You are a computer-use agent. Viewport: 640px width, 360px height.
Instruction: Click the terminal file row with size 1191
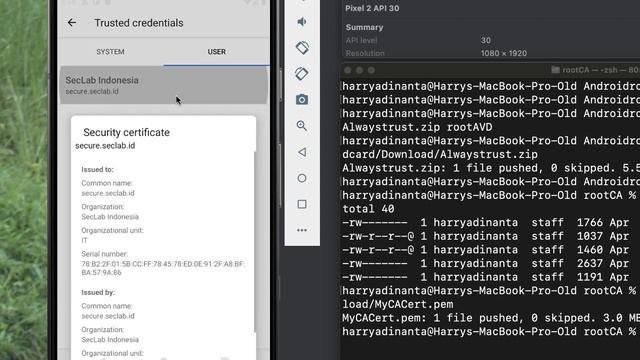[x=486, y=277]
